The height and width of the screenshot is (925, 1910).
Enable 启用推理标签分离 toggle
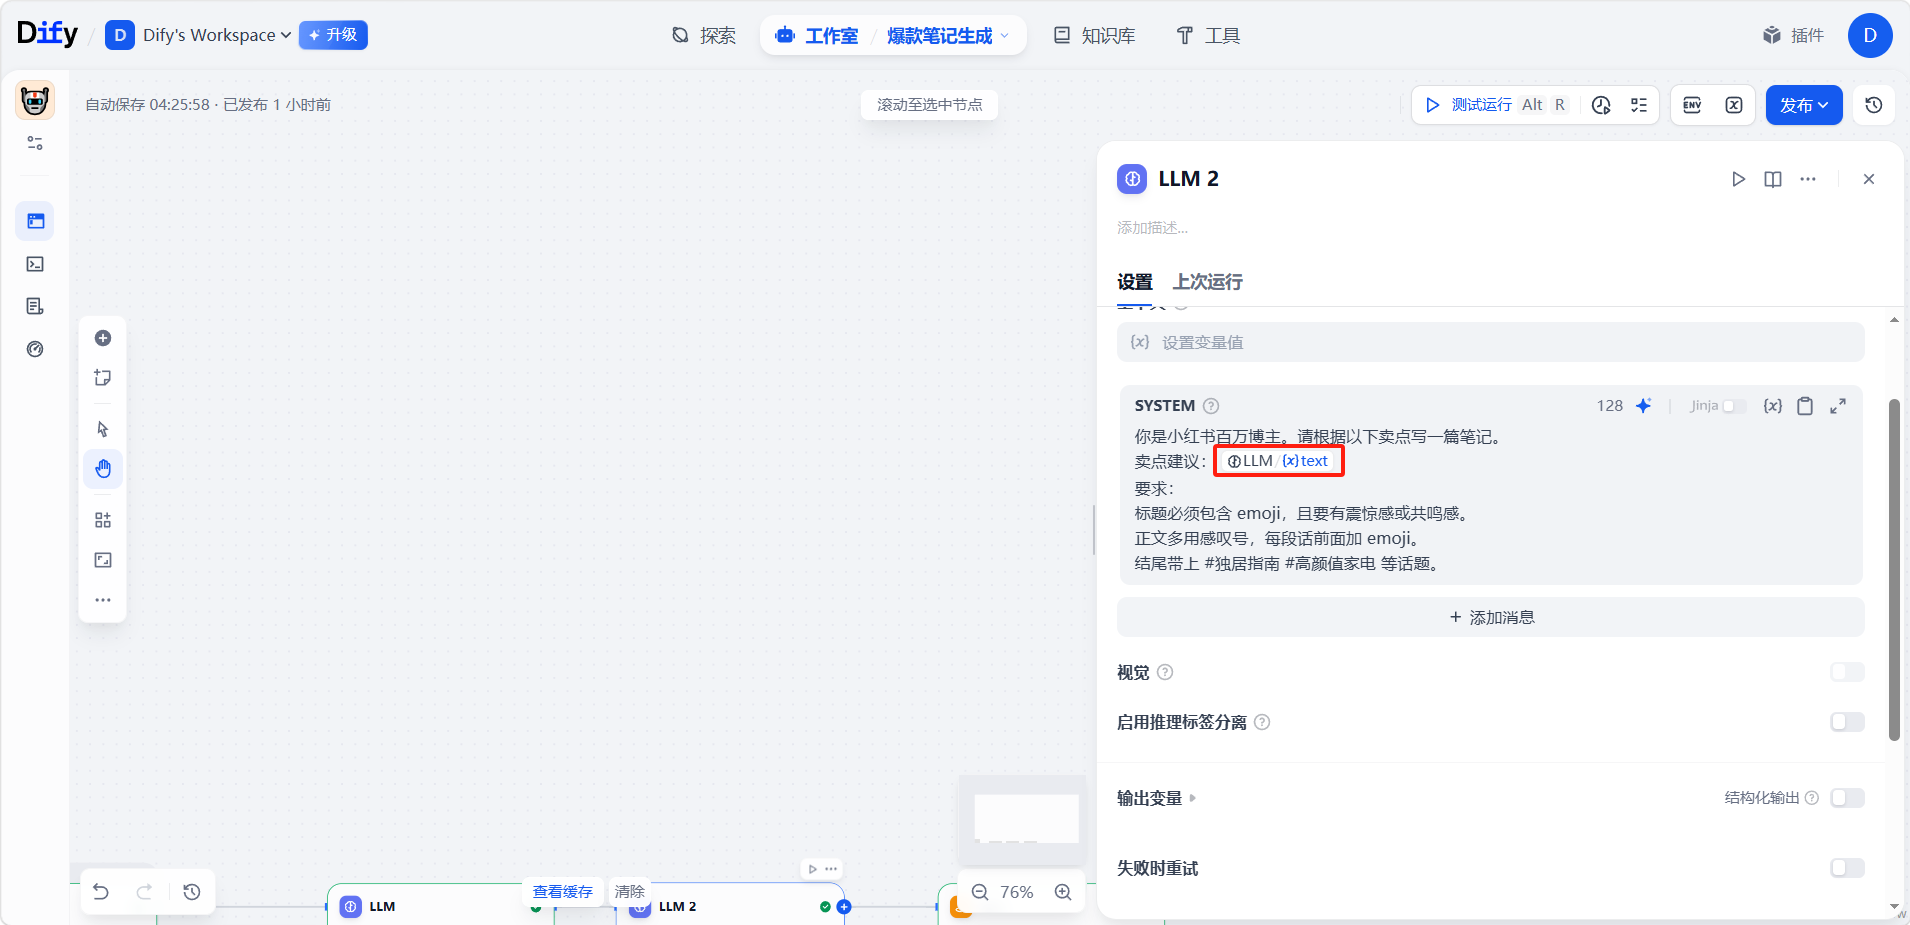1846,722
